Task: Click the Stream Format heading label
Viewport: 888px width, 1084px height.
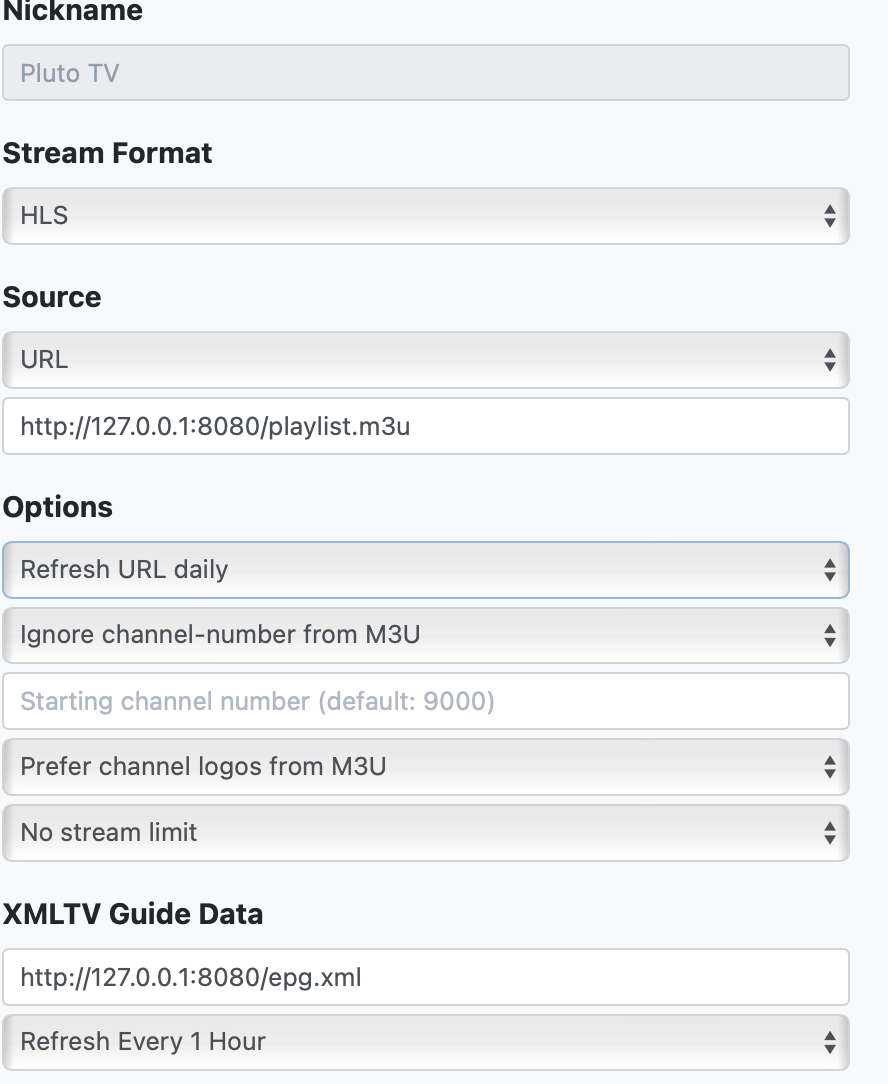Action: 107,153
